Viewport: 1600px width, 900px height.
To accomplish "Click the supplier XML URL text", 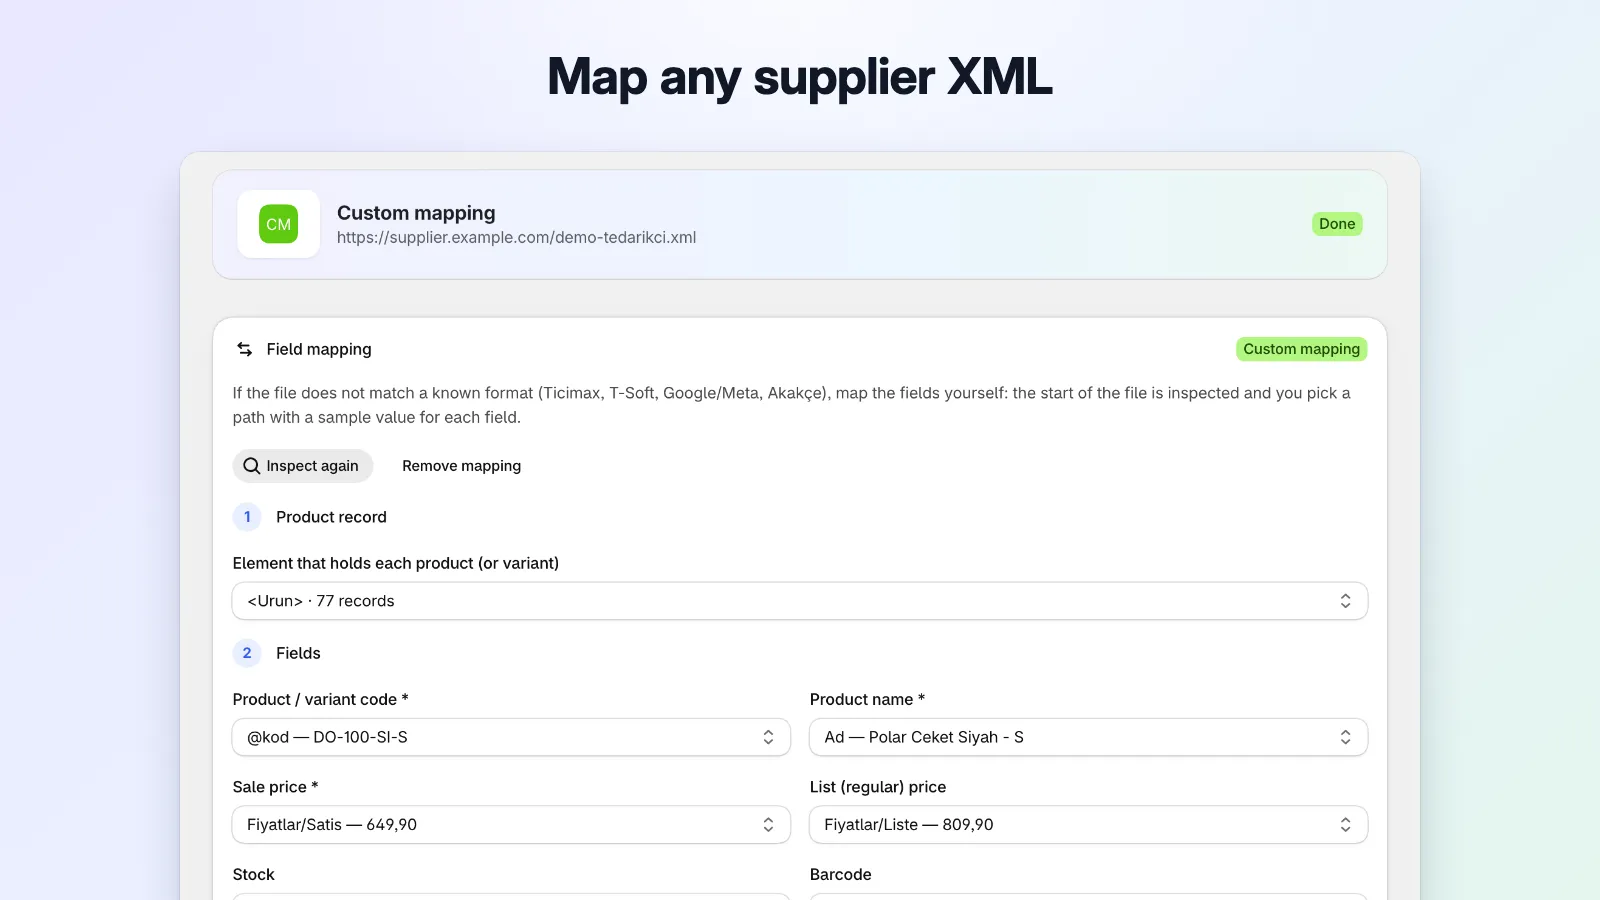I will [516, 238].
